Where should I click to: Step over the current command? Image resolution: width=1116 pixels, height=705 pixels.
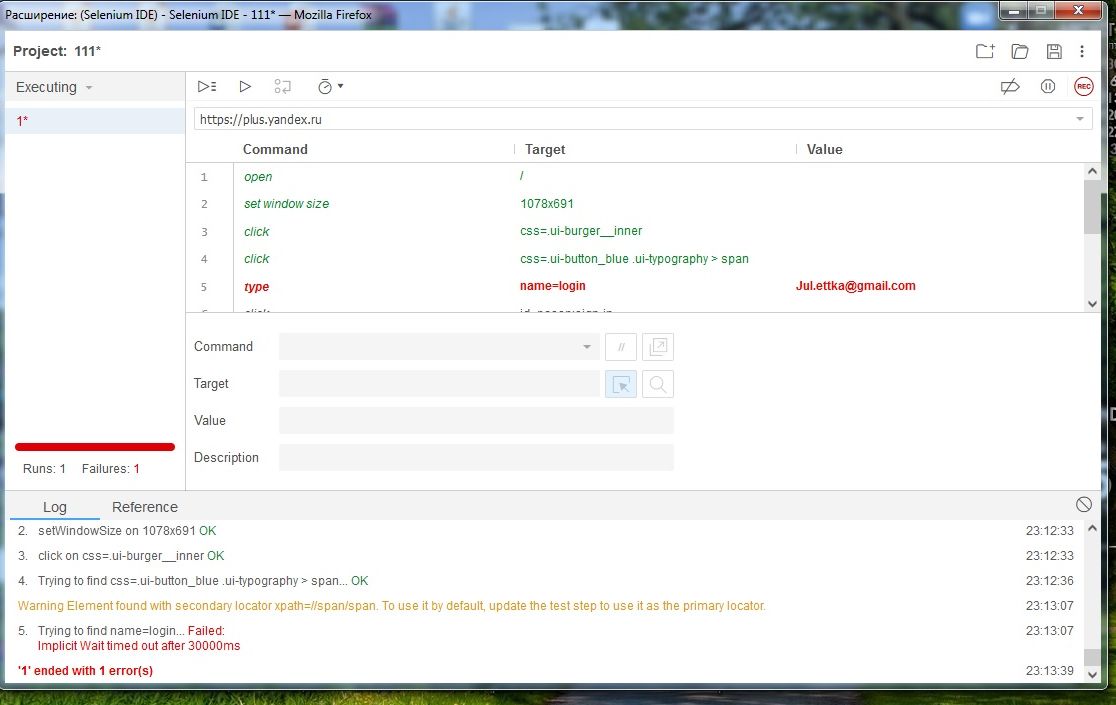pos(283,87)
